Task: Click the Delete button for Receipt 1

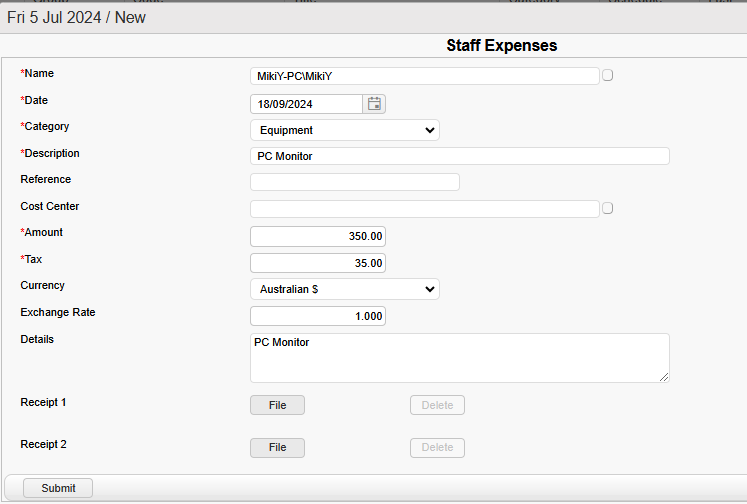Action: pos(437,405)
